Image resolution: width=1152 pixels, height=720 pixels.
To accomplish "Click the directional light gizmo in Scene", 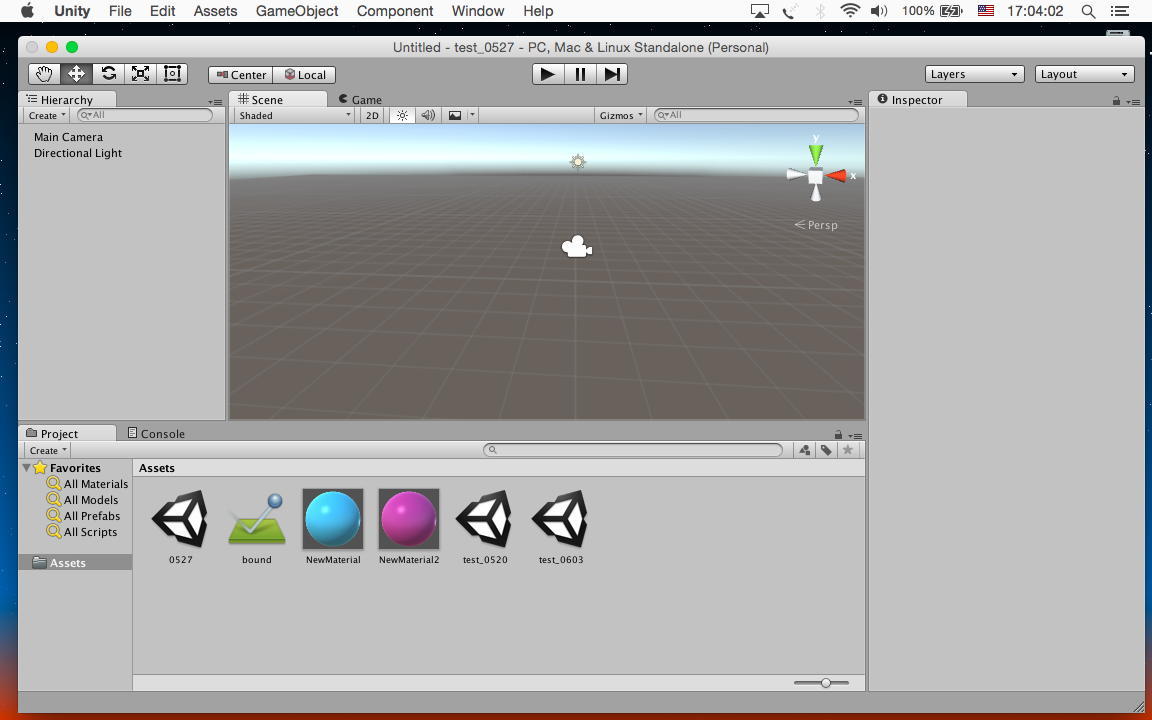I will coord(577,162).
